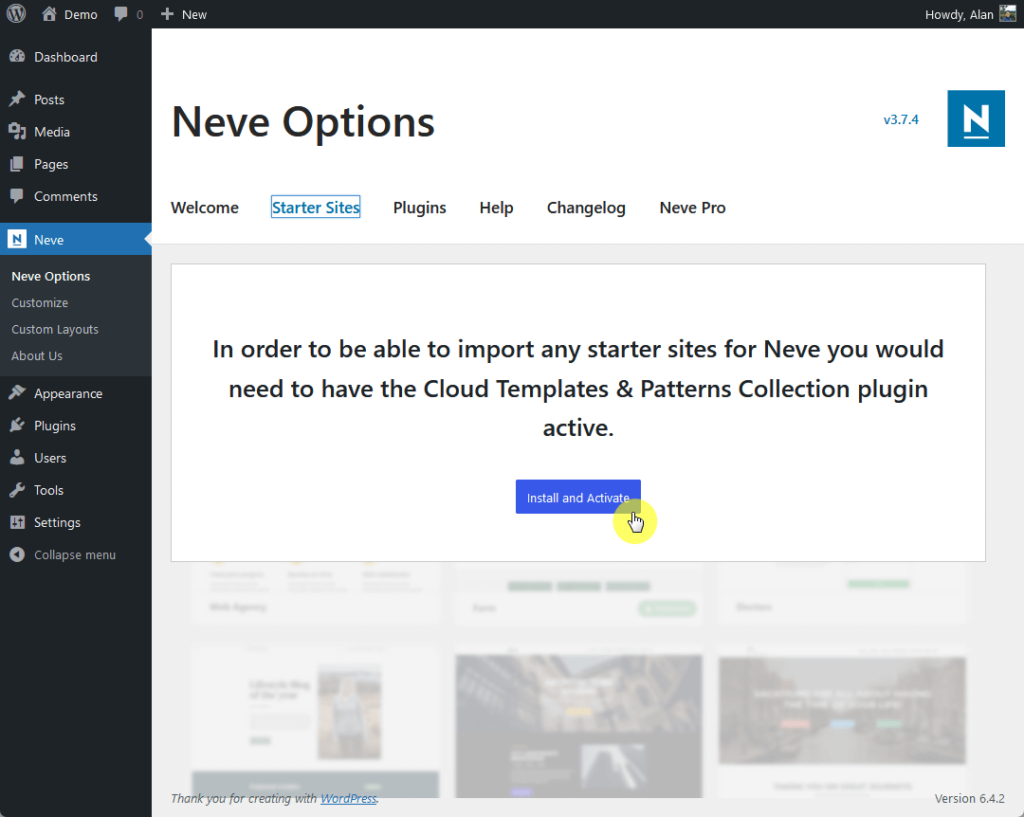Click Alan's user avatar
Screen dimensions: 1024x817
(x=1008, y=14)
